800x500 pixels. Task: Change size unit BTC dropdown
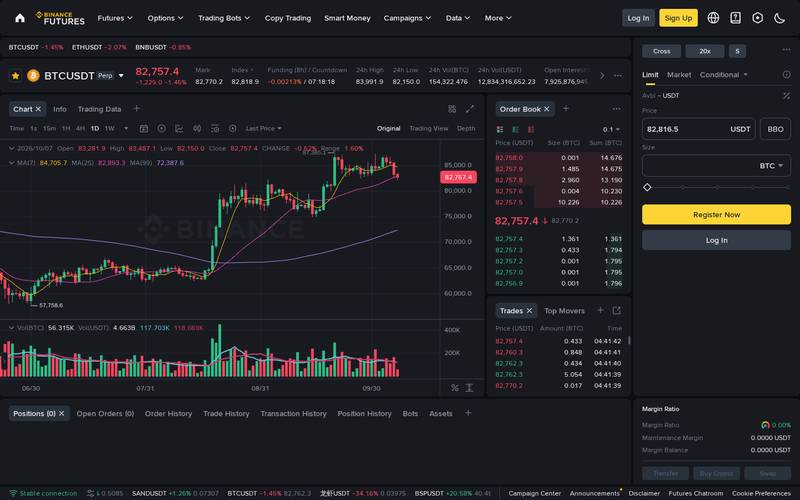coord(771,166)
